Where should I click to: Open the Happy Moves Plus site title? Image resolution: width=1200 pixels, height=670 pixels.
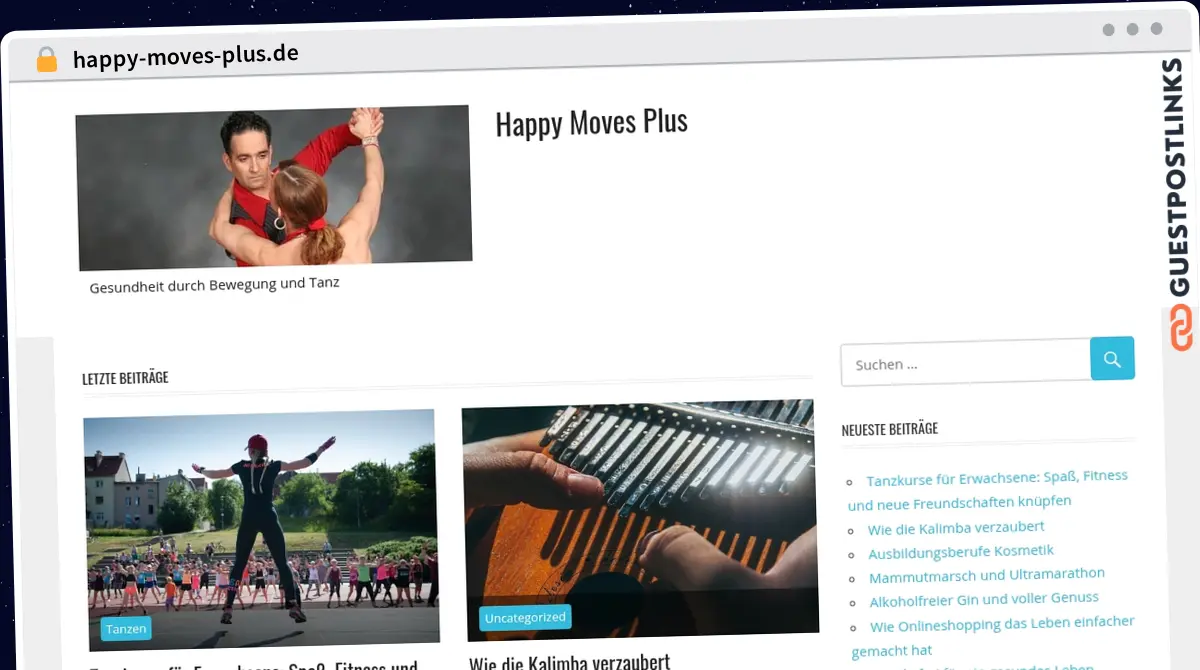[591, 122]
